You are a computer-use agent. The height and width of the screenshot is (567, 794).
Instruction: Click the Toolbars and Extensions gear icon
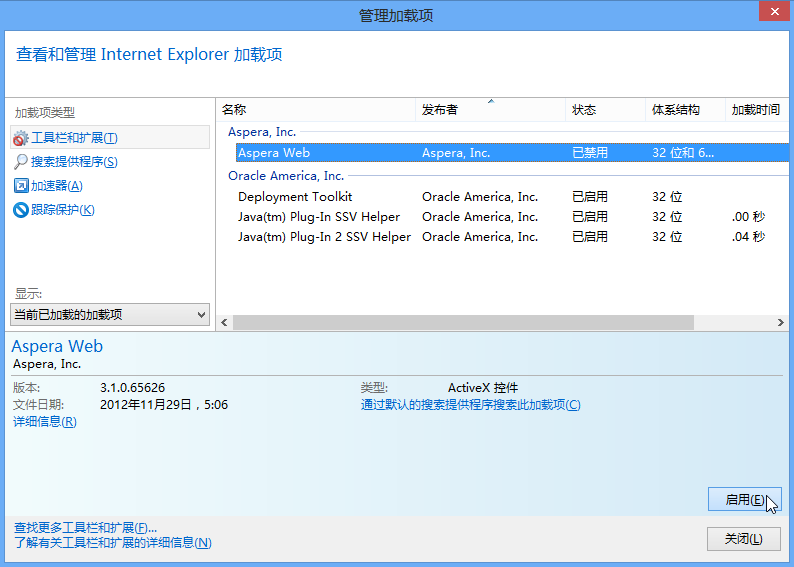(x=21, y=138)
